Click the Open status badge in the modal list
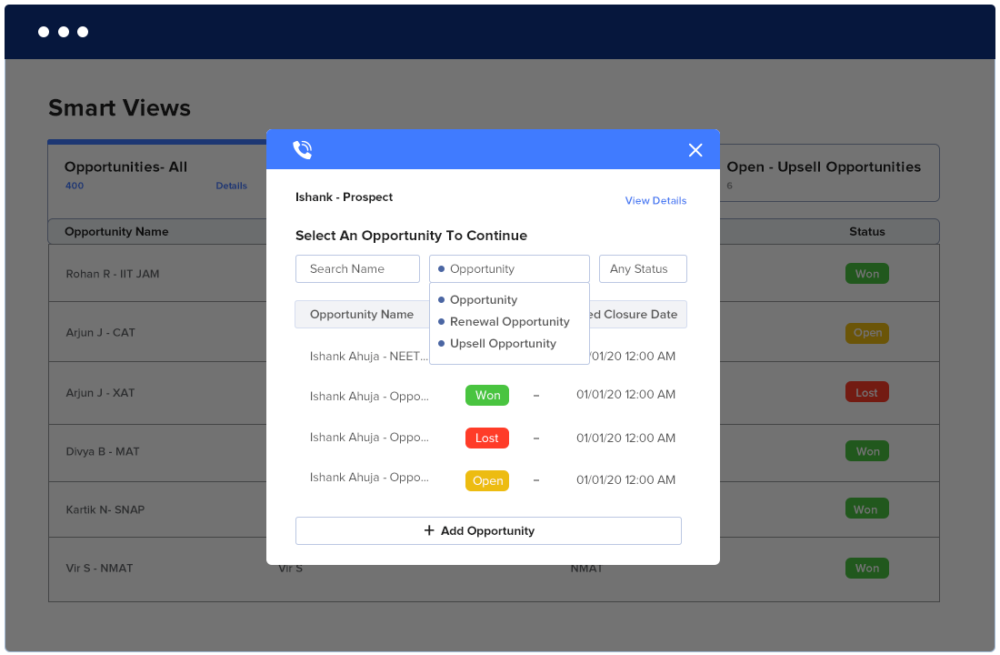The height and width of the screenshot is (655, 1000). [x=487, y=481]
